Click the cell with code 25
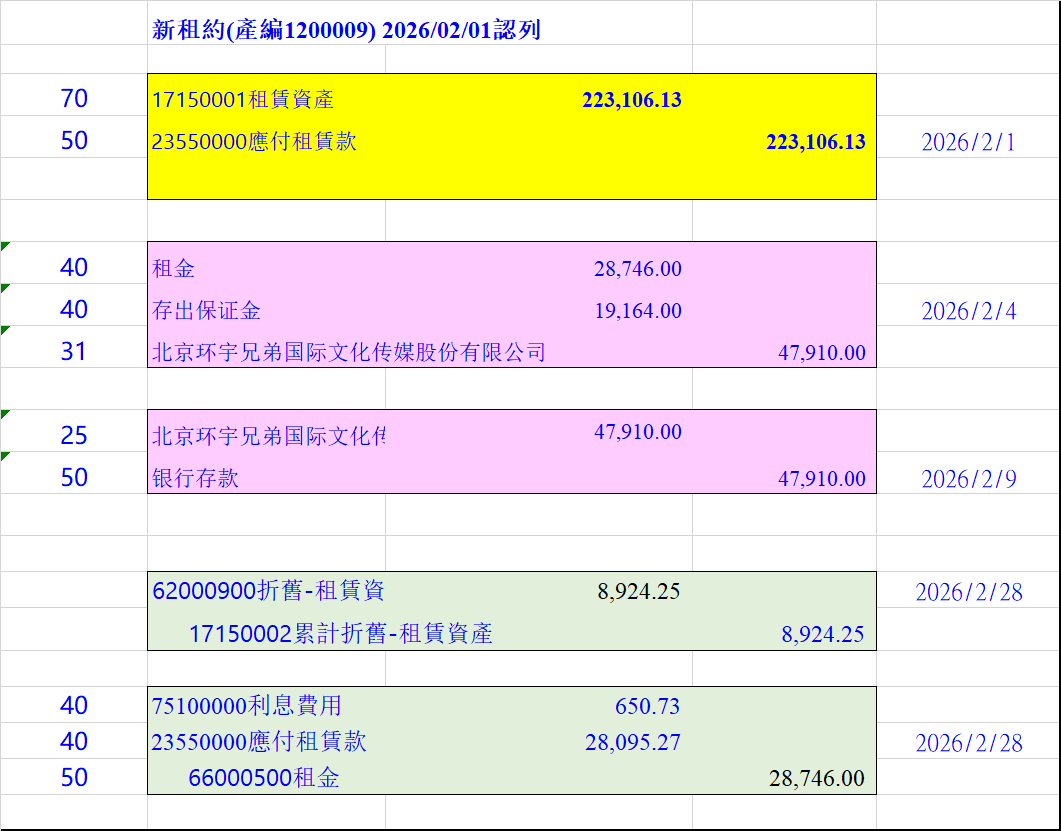 pos(74,436)
